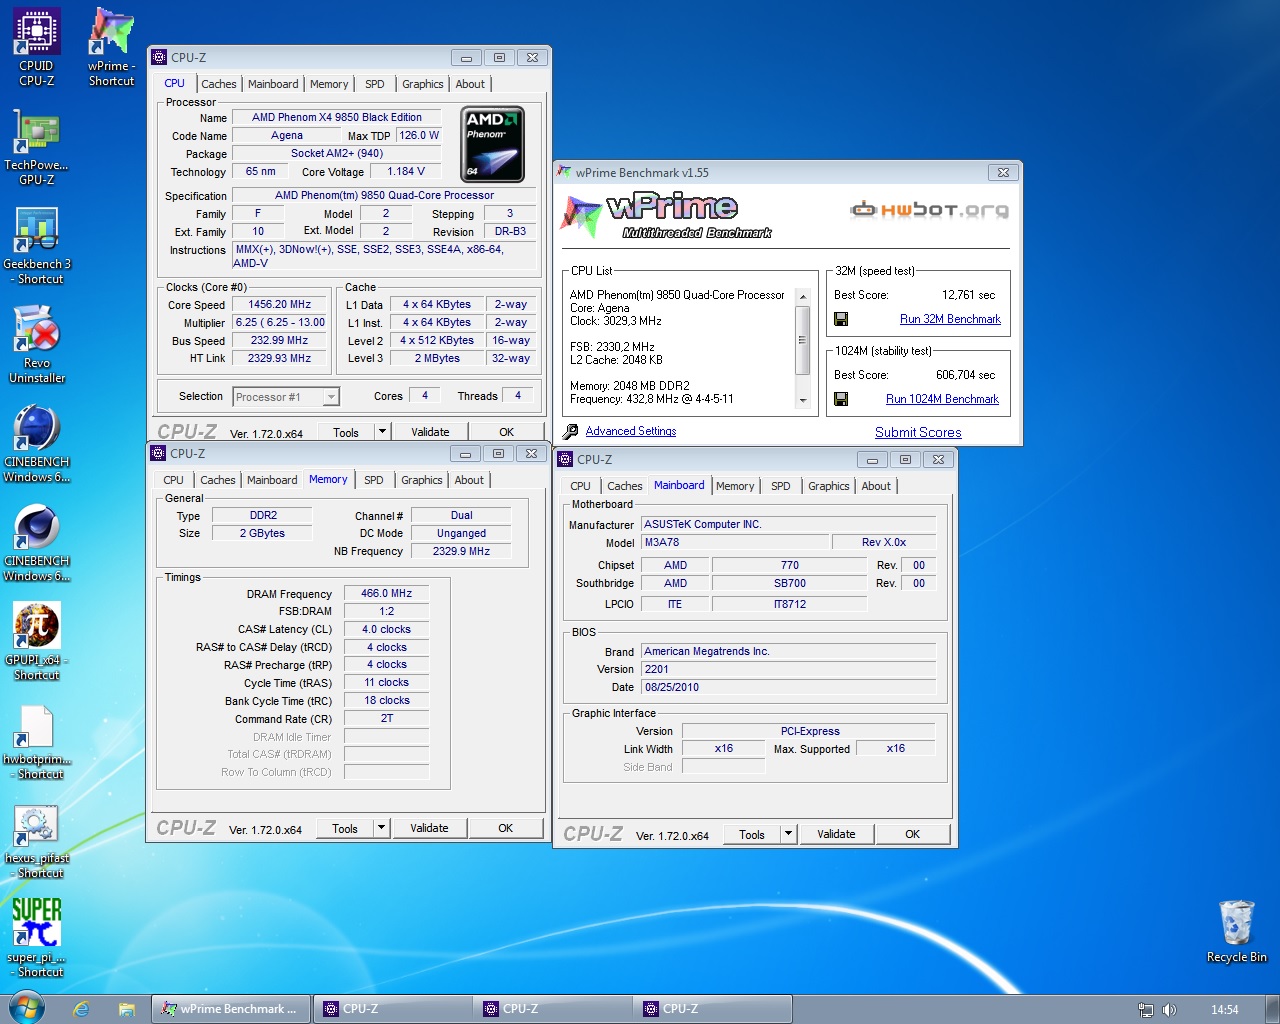Screen dimensions: 1280x1024
Task: Launch GPUPI x64 Shortcut icon
Action: pos(37,641)
